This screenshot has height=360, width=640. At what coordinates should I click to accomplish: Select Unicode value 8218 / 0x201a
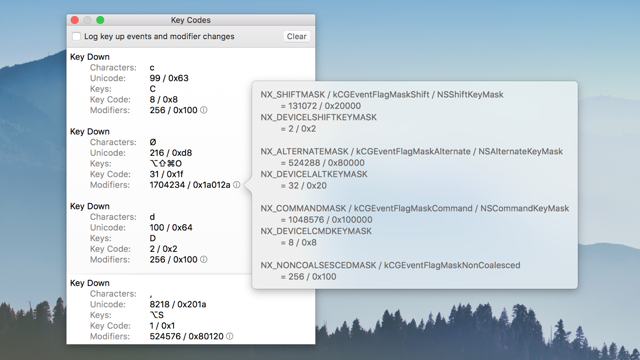pos(178,304)
